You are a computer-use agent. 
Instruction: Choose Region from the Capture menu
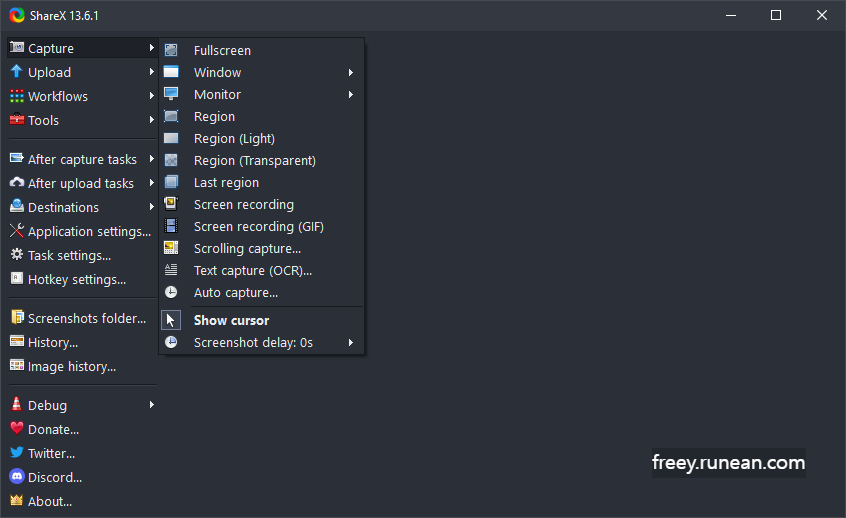262,117
